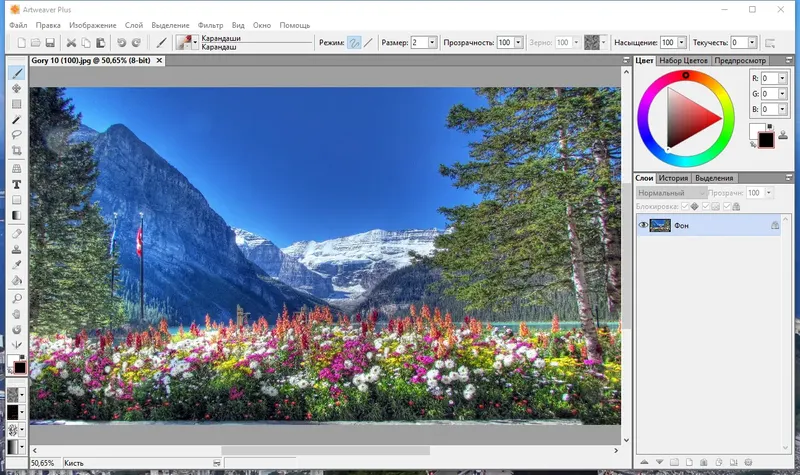
Task: Open the Окно menu
Action: click(x=262, y=25)
